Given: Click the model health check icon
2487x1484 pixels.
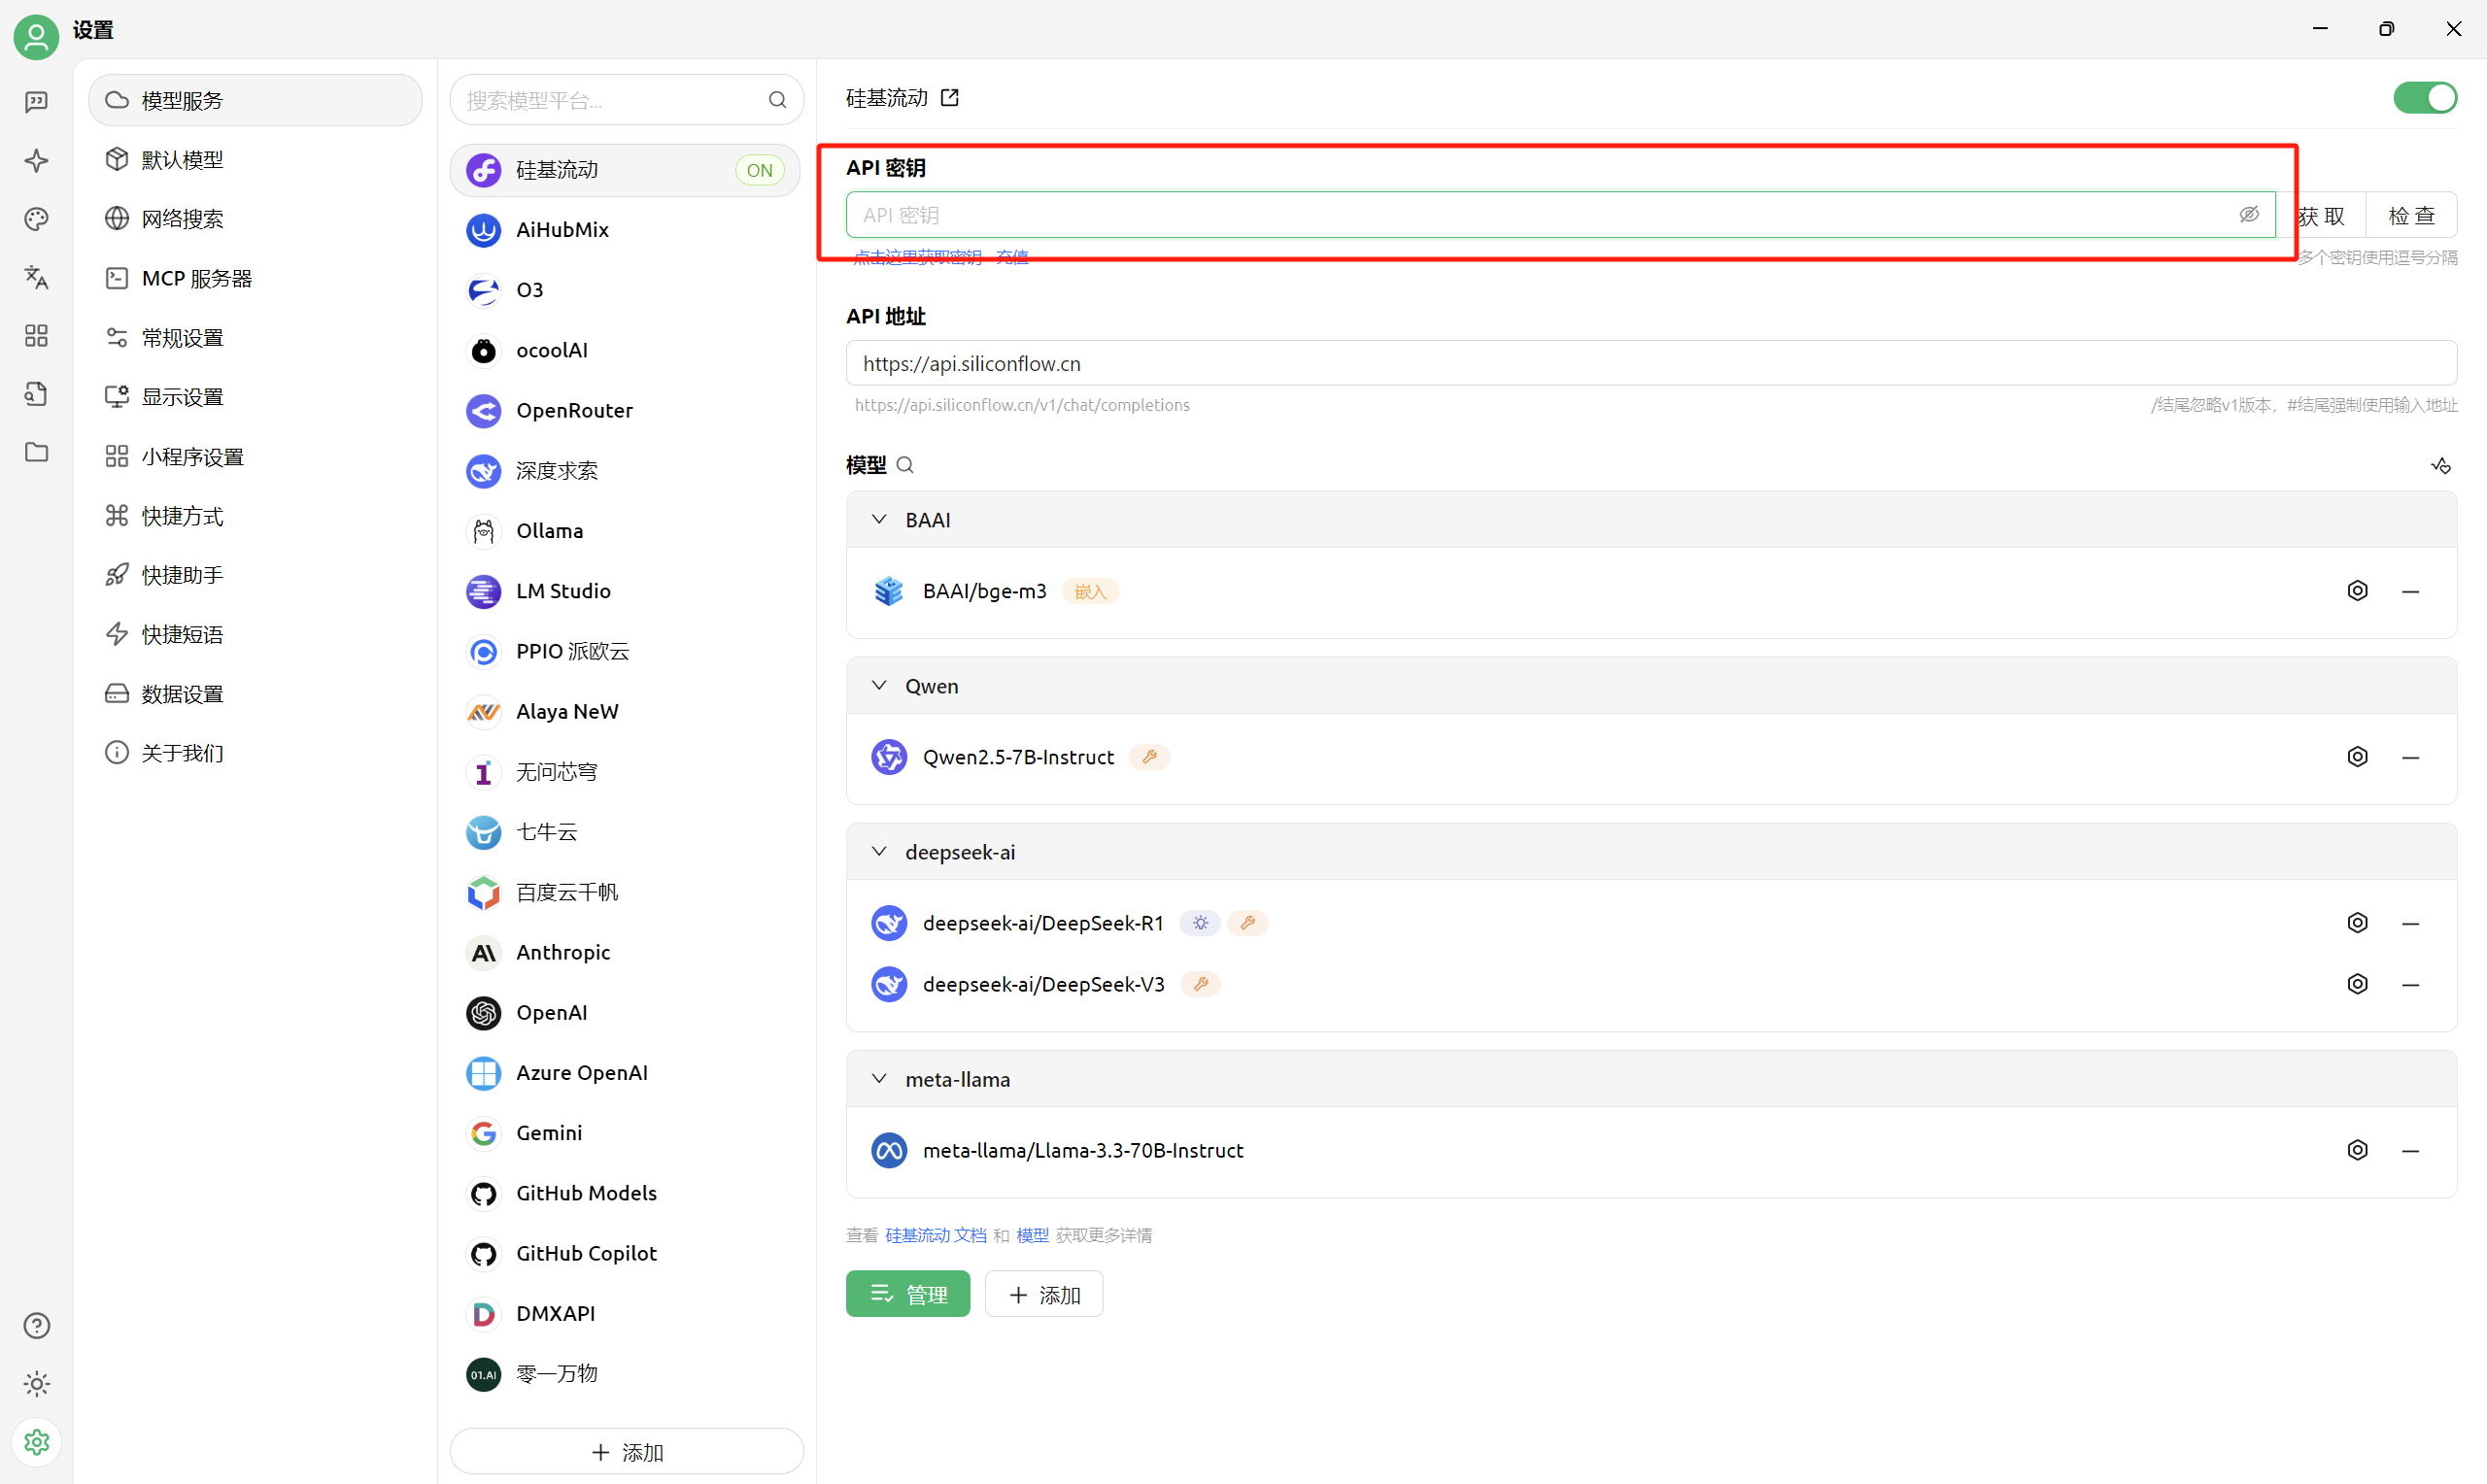Looking at the screenshot, I should 2440,466.
